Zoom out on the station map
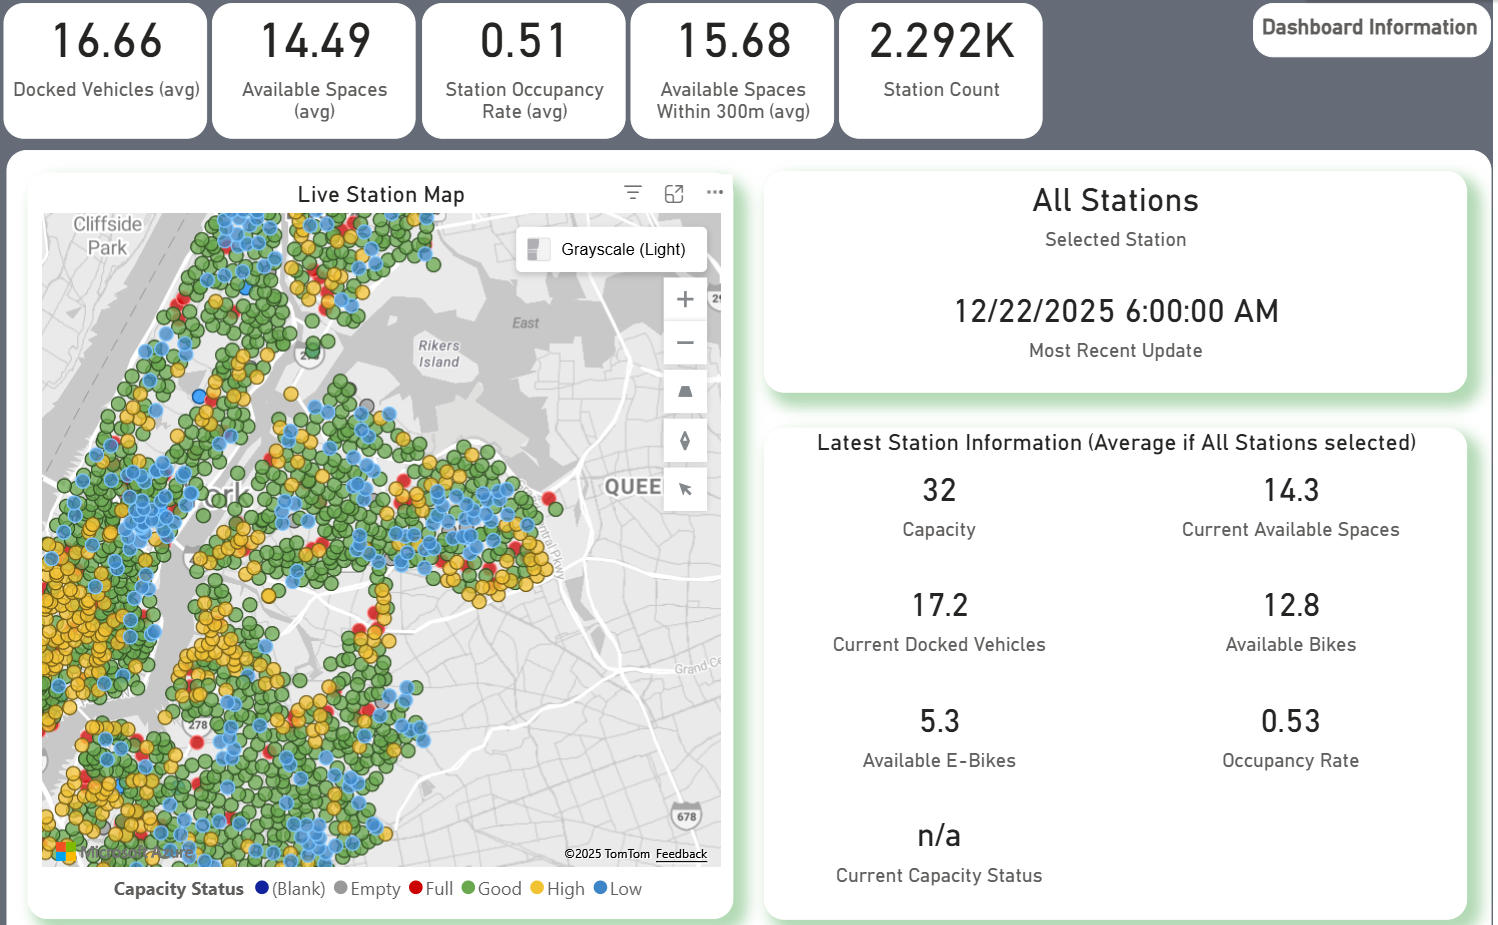The width and height of the screenshot is (1498, 925). tap(685, 343)
